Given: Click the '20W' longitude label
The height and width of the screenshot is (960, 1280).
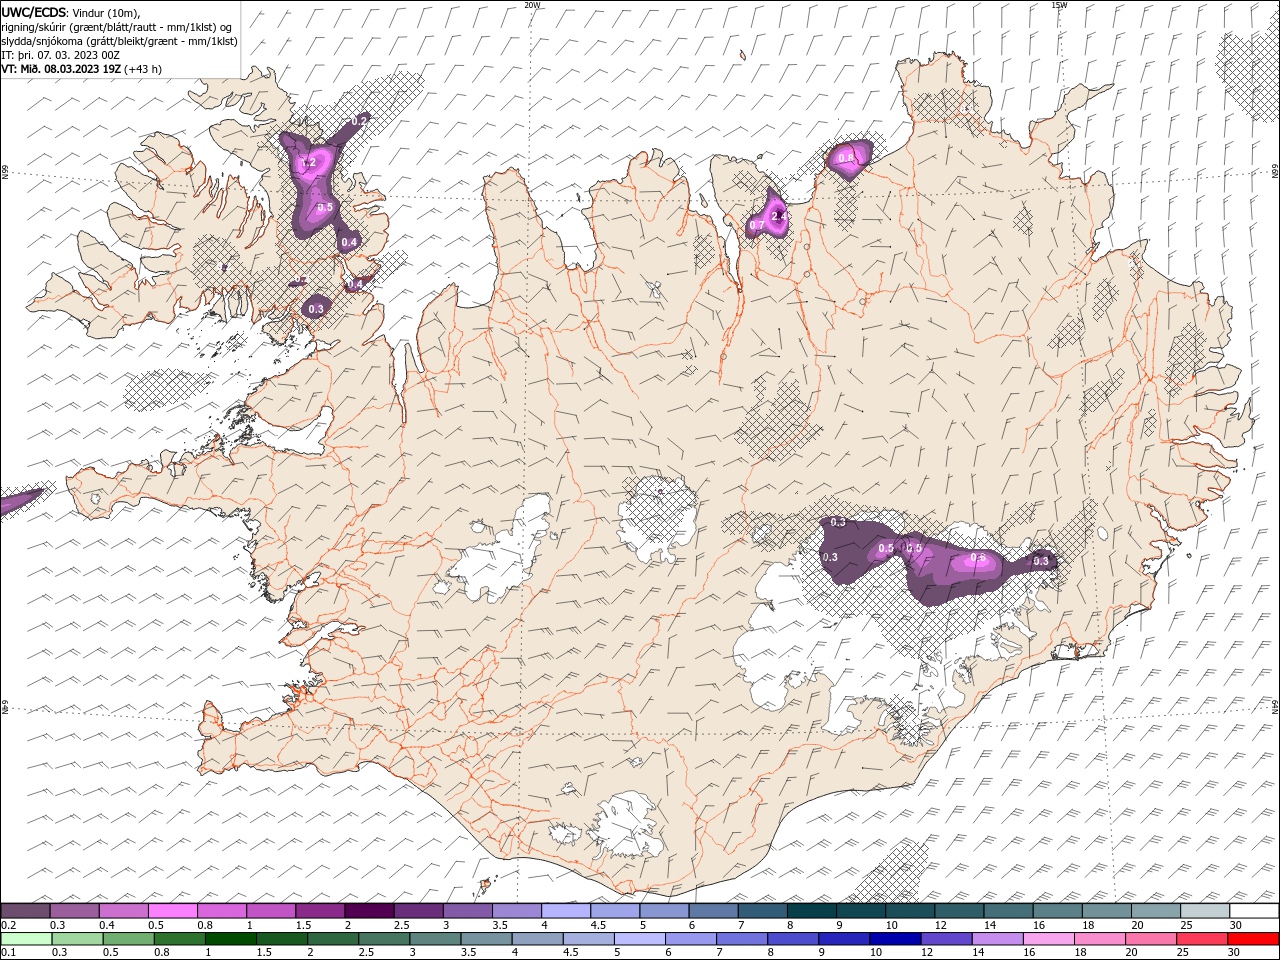Looking at the screenshot, I should pyautogui.click(x=532, y=4).
